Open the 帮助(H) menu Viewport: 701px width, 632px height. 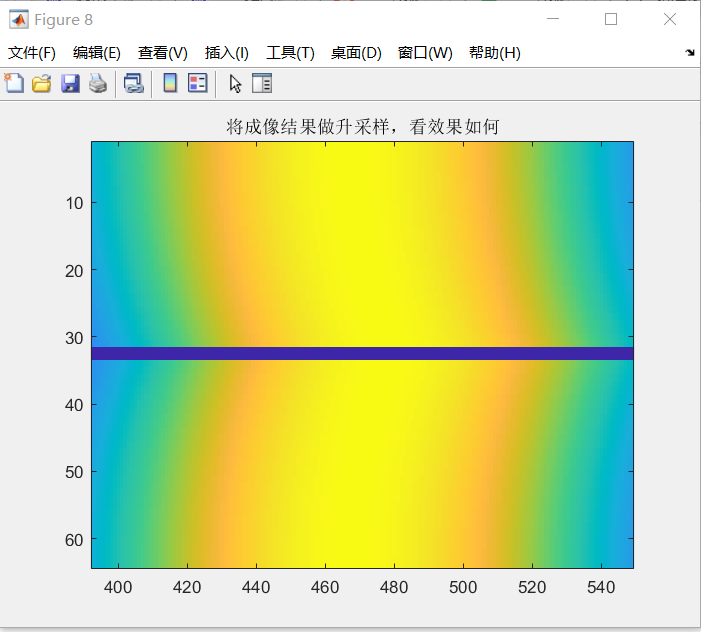[495, 53]
